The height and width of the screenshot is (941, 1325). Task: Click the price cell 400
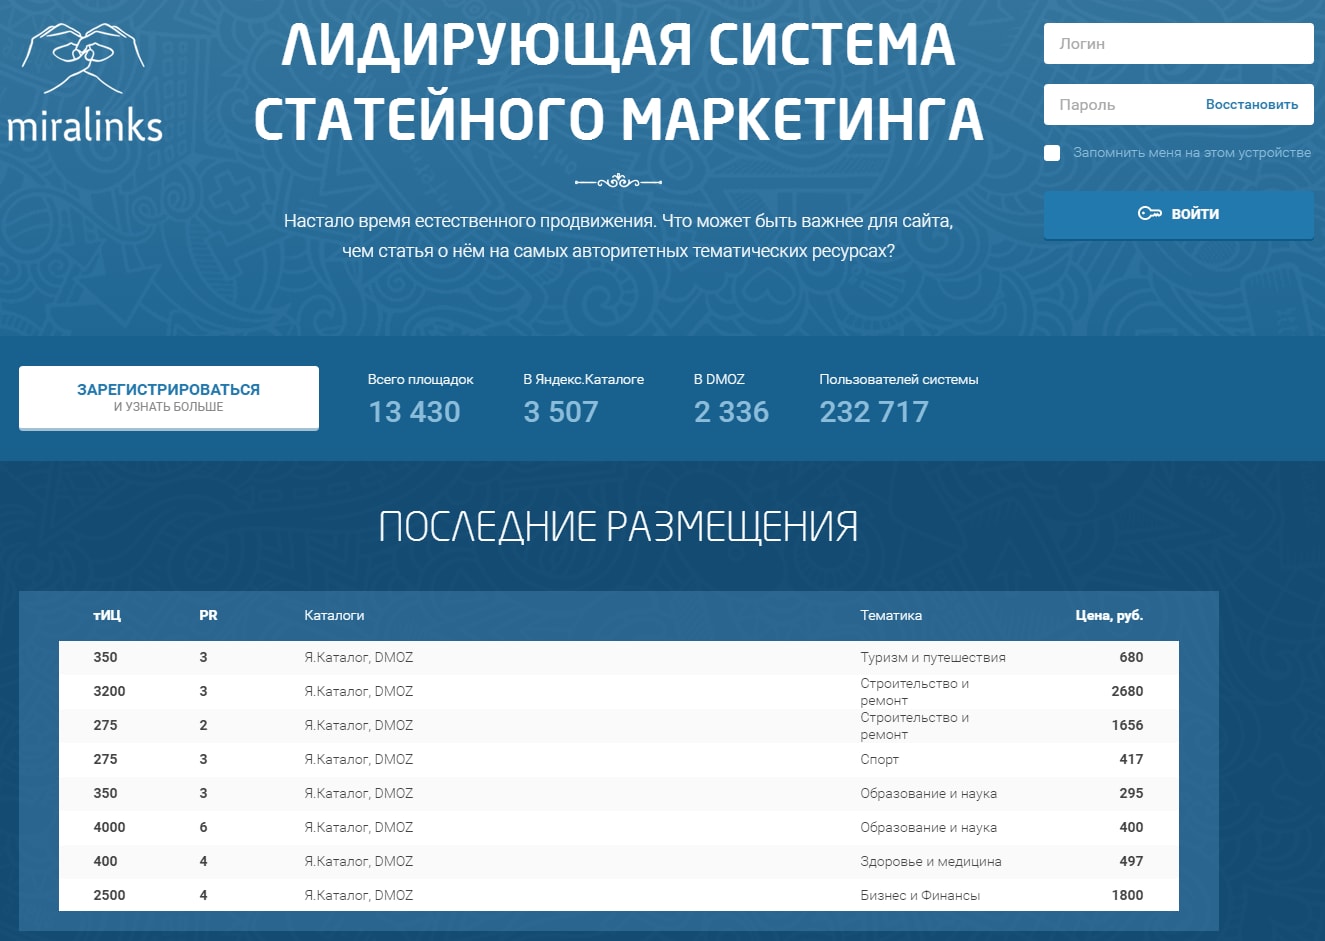point(1131,827)
